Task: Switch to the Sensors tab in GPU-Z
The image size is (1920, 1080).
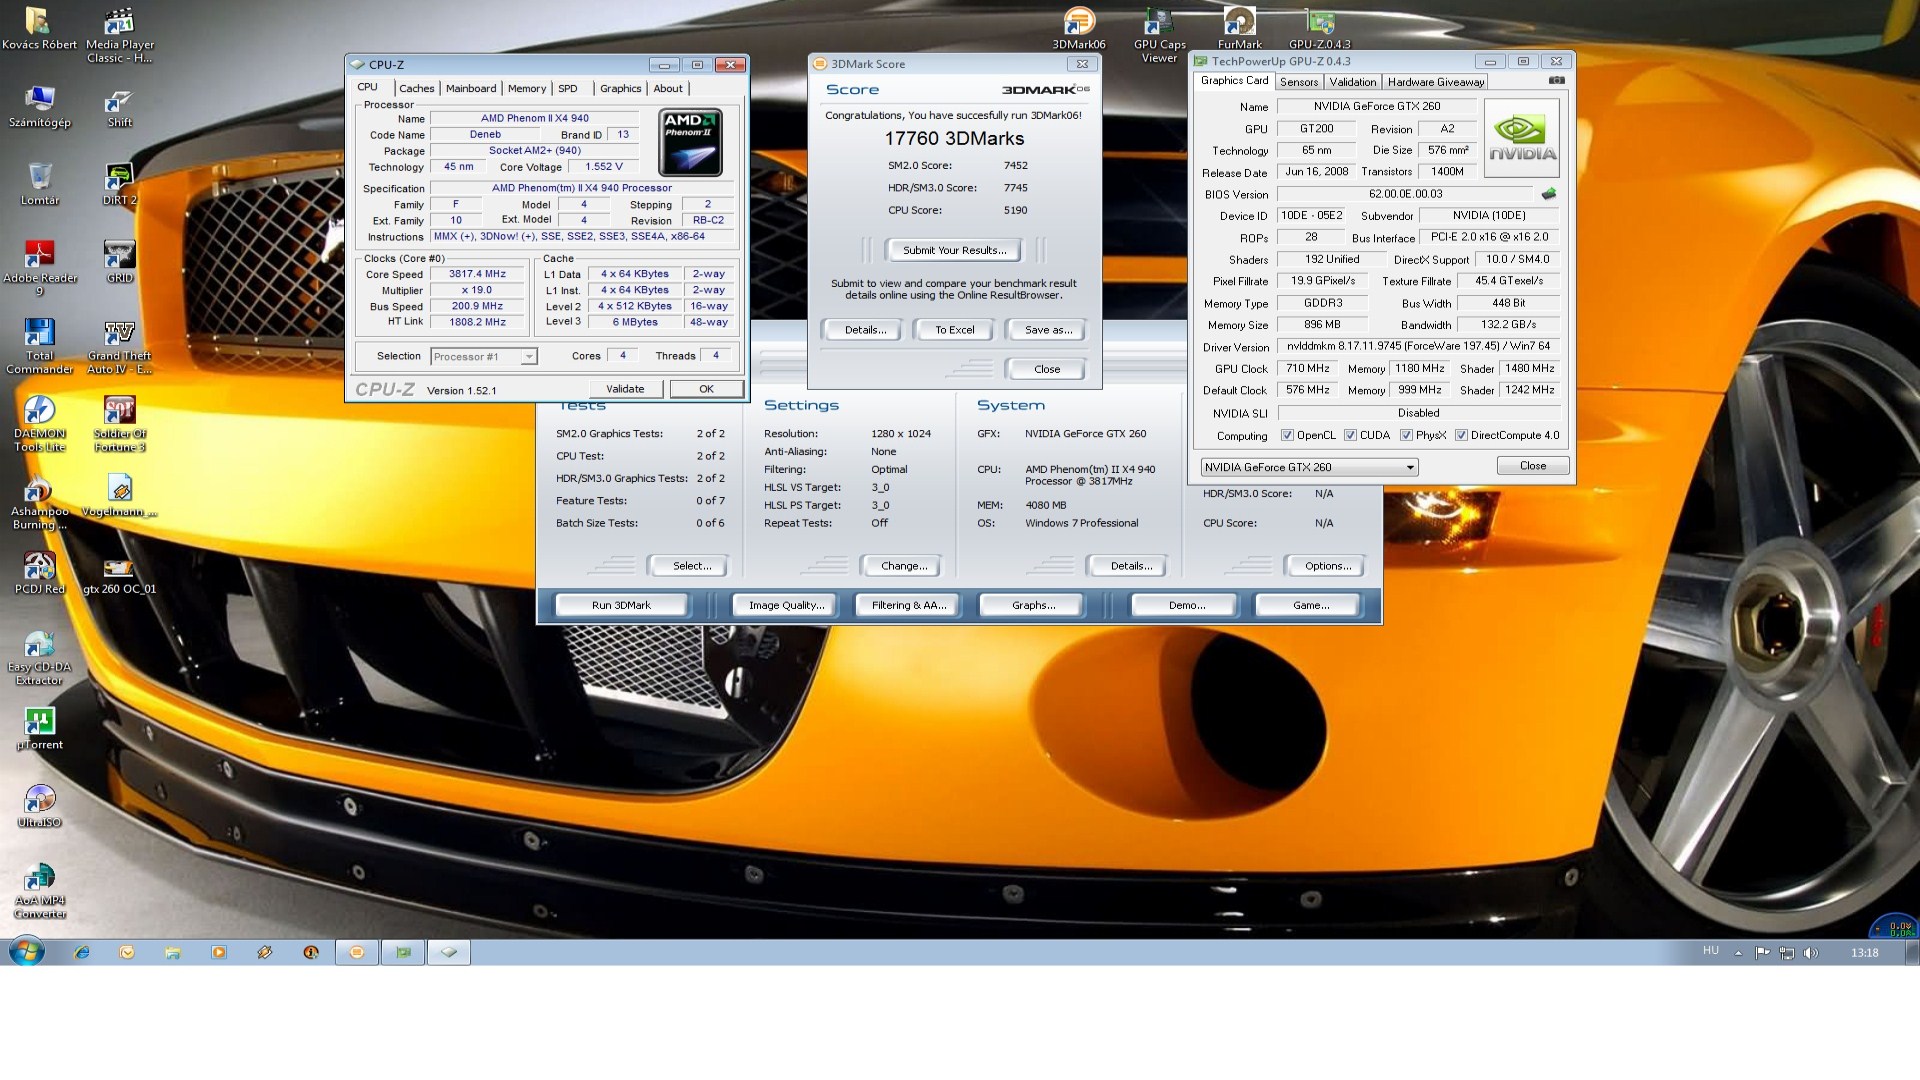Action: tap(1299, 82)
